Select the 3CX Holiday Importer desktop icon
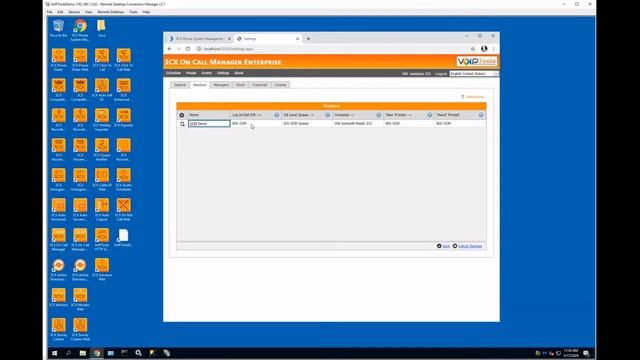Screen dimensions: 640x360 pyautogui.click(x=102, y=119)
